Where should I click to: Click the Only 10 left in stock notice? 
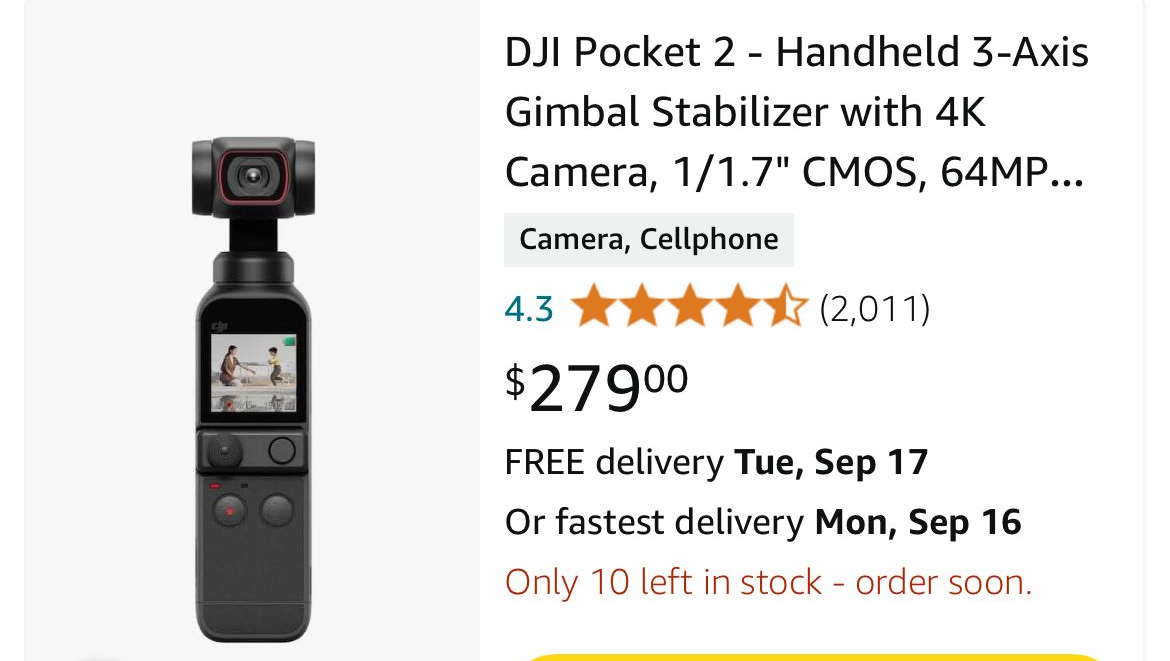[769, 583]
